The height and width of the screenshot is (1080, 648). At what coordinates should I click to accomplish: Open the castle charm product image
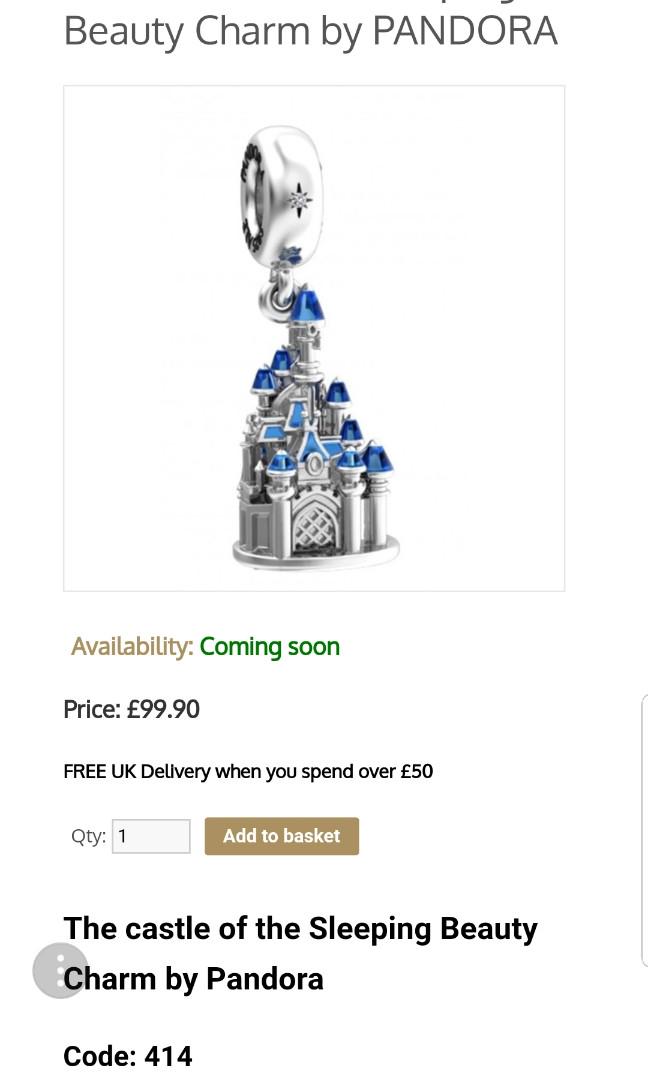coord(314,338)
